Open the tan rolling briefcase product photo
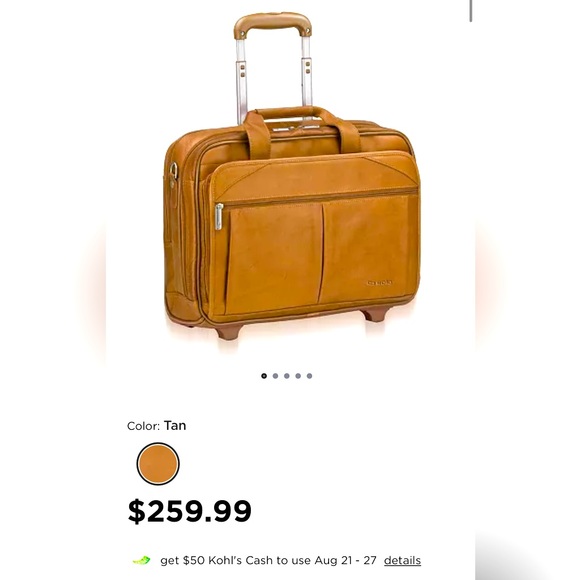This screenshot has height=580, width=580. click(x=290, y=176)
